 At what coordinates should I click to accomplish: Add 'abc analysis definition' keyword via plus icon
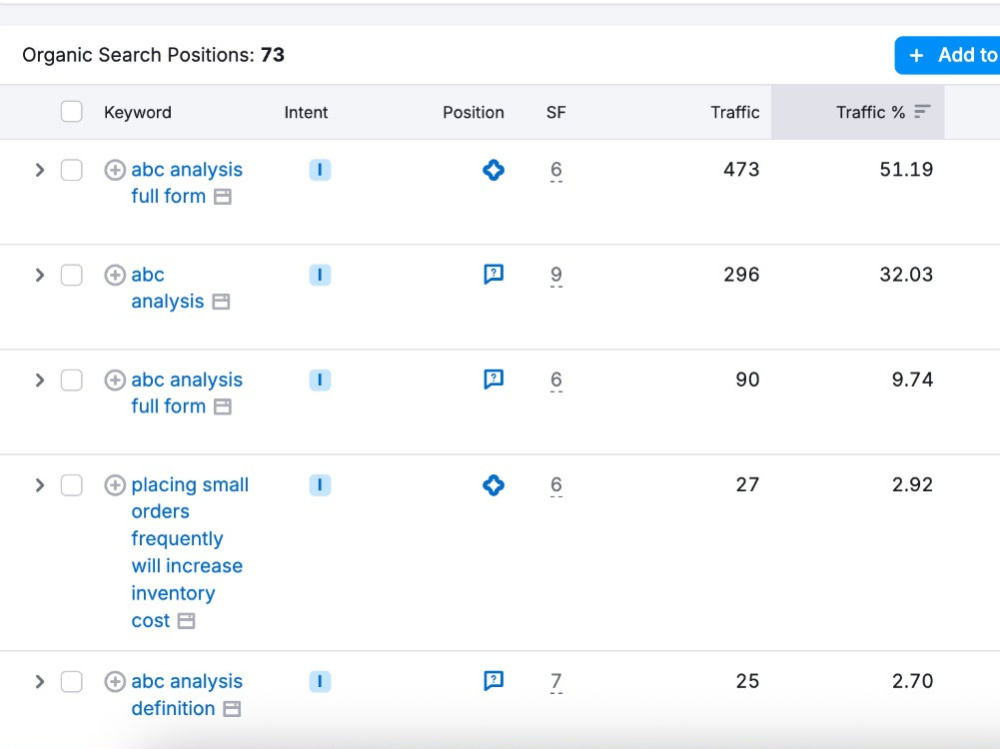(115, 681)
